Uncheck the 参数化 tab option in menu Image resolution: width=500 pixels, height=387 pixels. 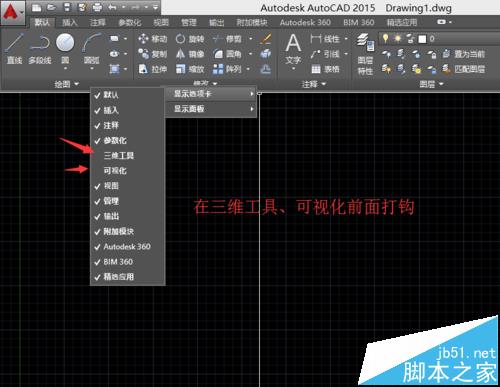point(128,140)
